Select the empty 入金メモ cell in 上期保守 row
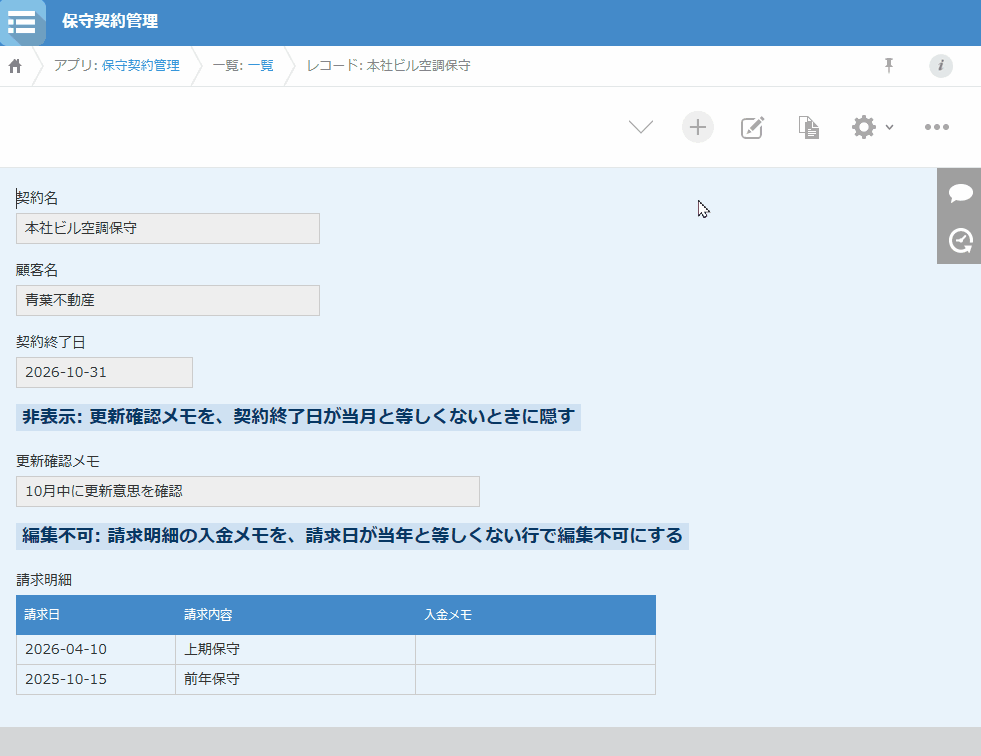 pyautogui.click(x=536, y=650)
